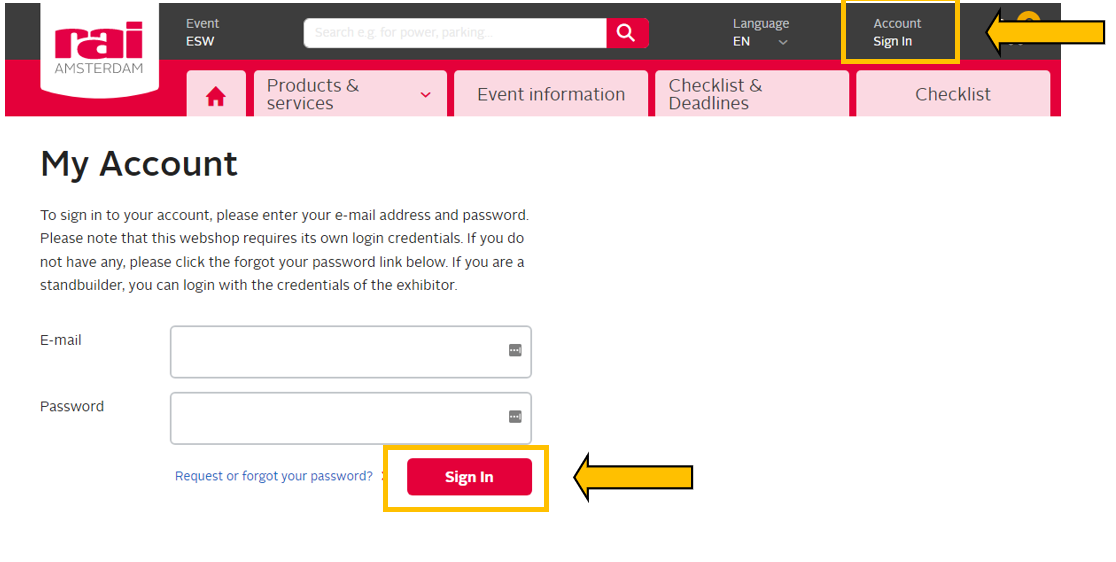1116x562 pixels.
Task: Switch to the Checklist & Deadlines tab
Action: (750, 94)
